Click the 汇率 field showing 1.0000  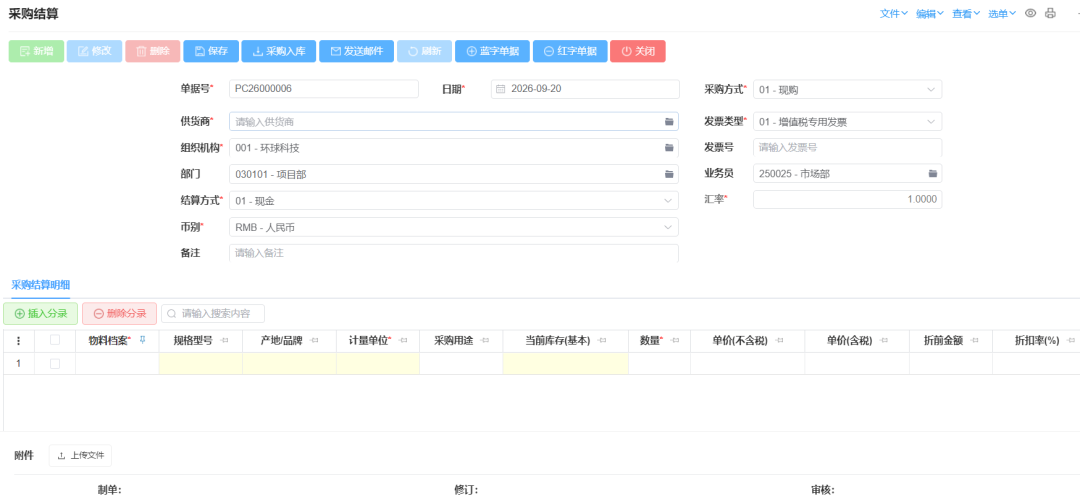(x=847, y=200)
